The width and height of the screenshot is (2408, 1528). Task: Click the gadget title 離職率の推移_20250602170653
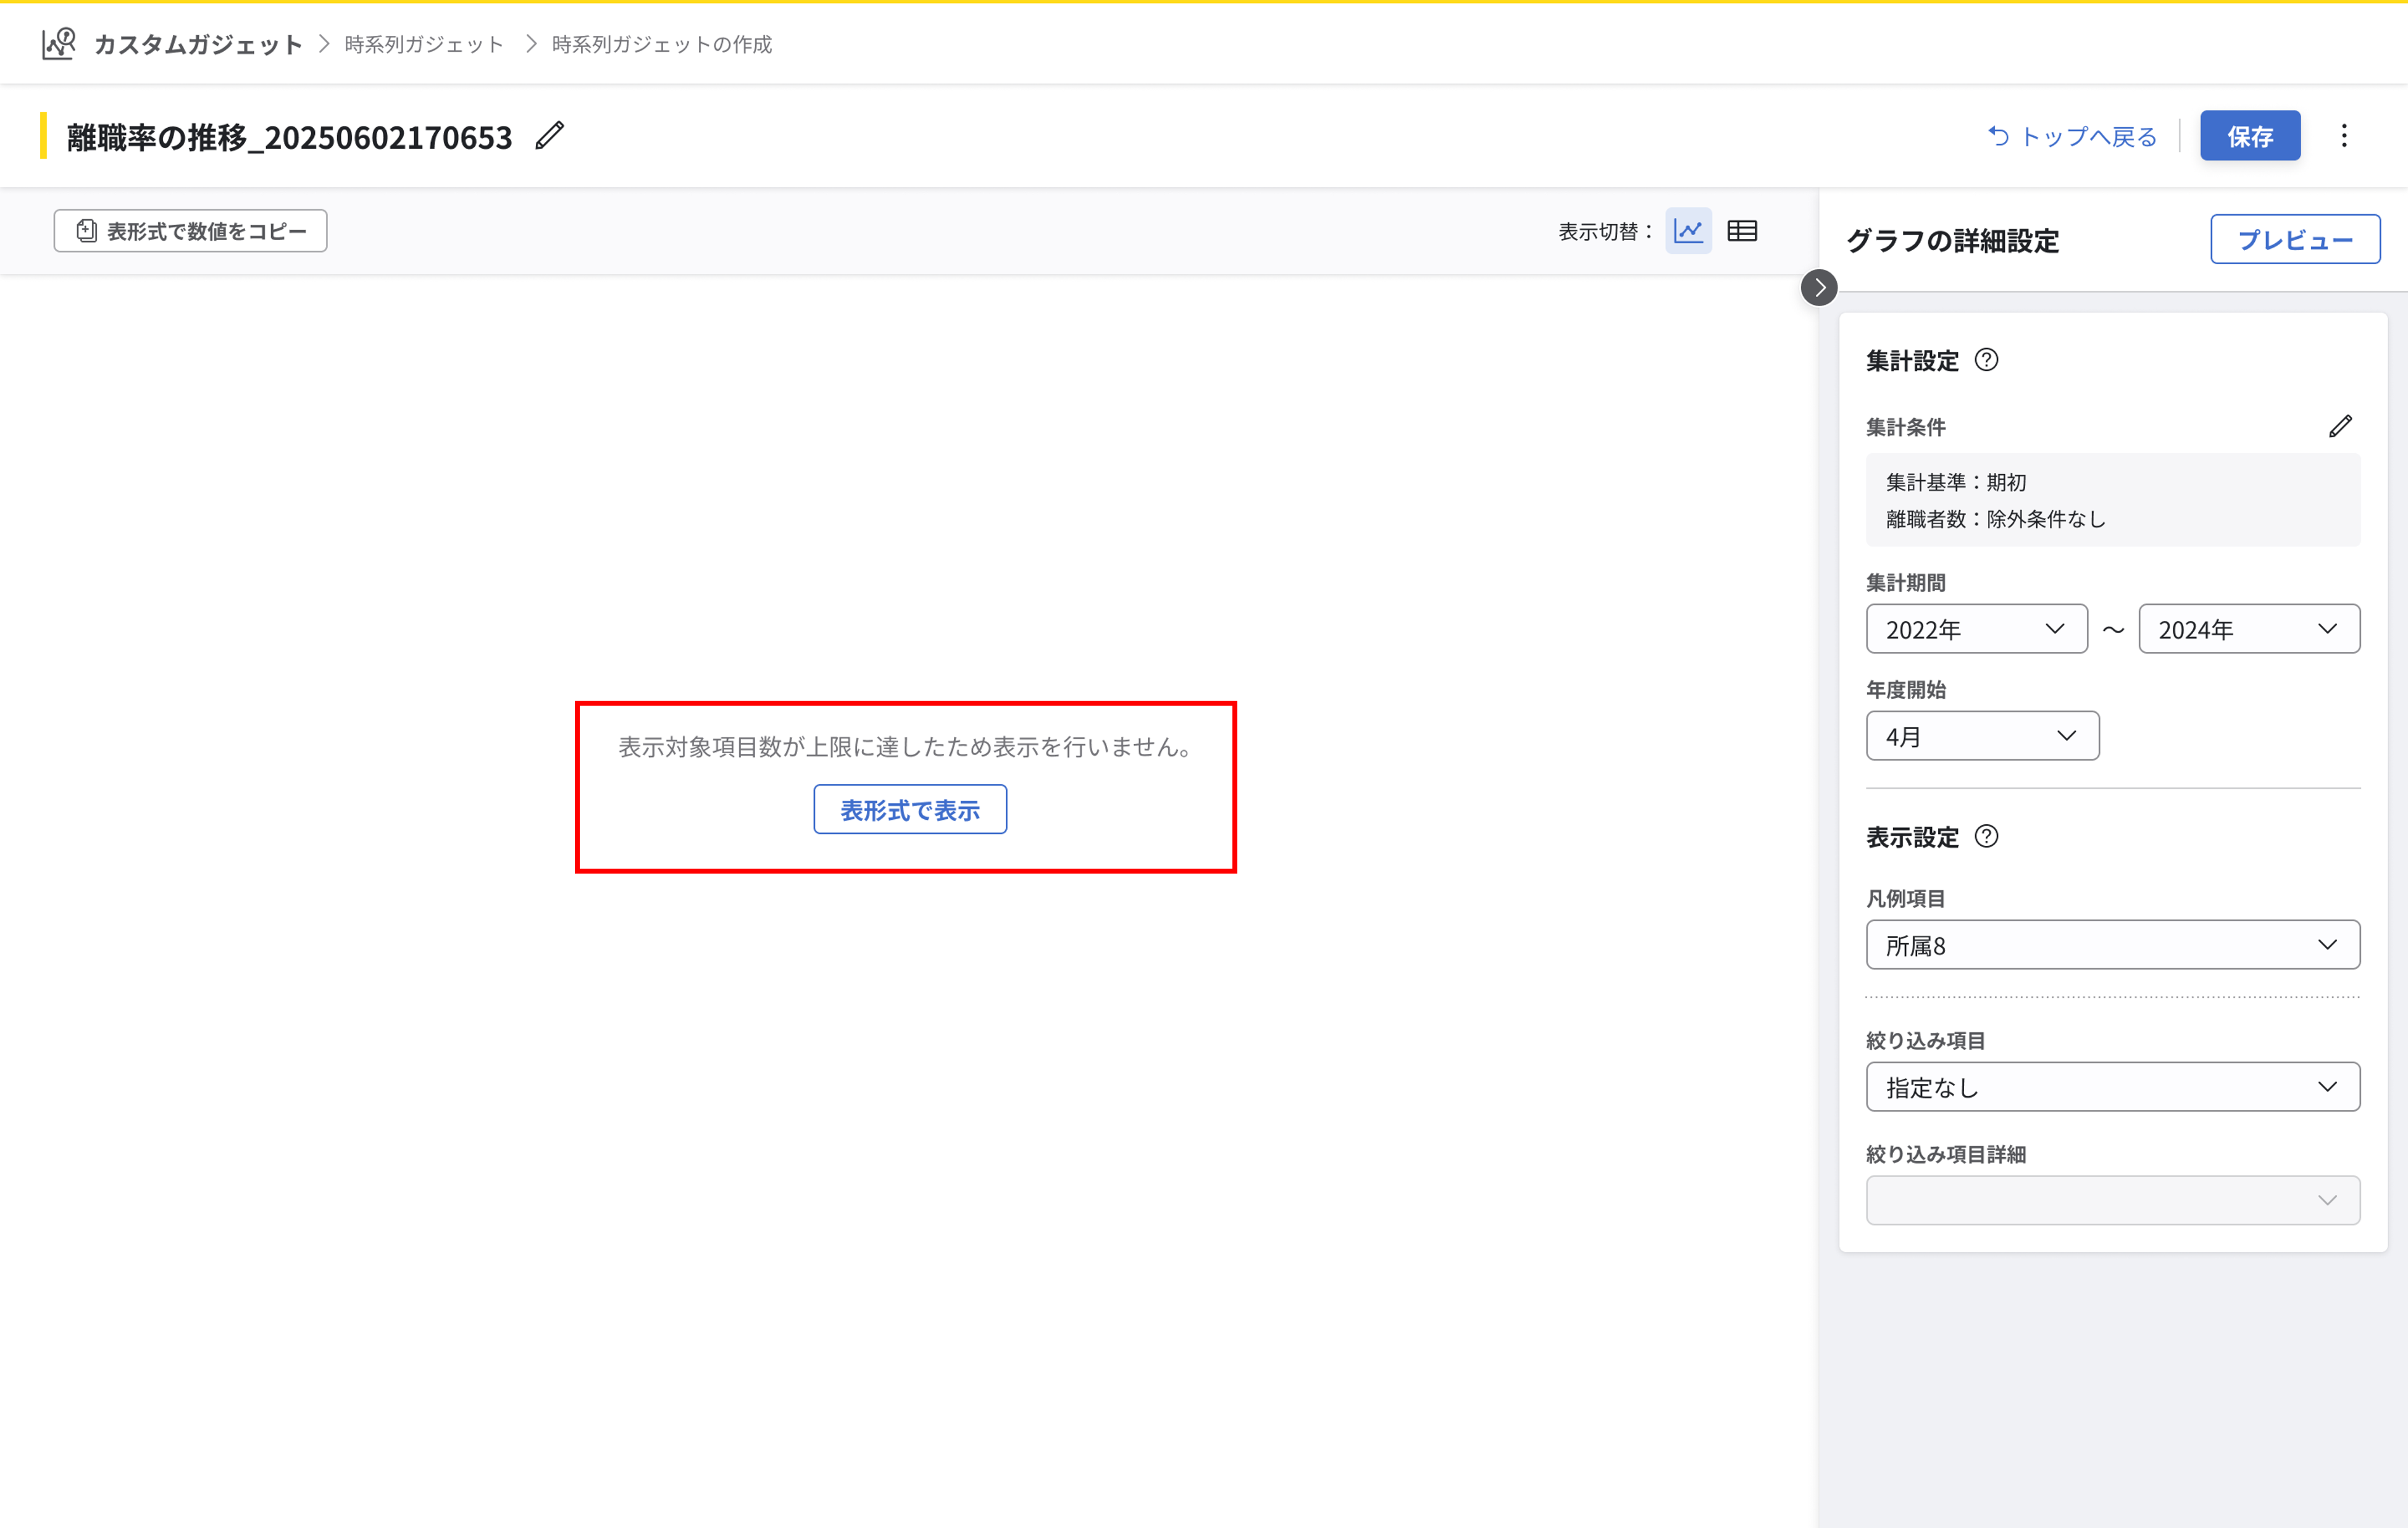tap(289, 137)
